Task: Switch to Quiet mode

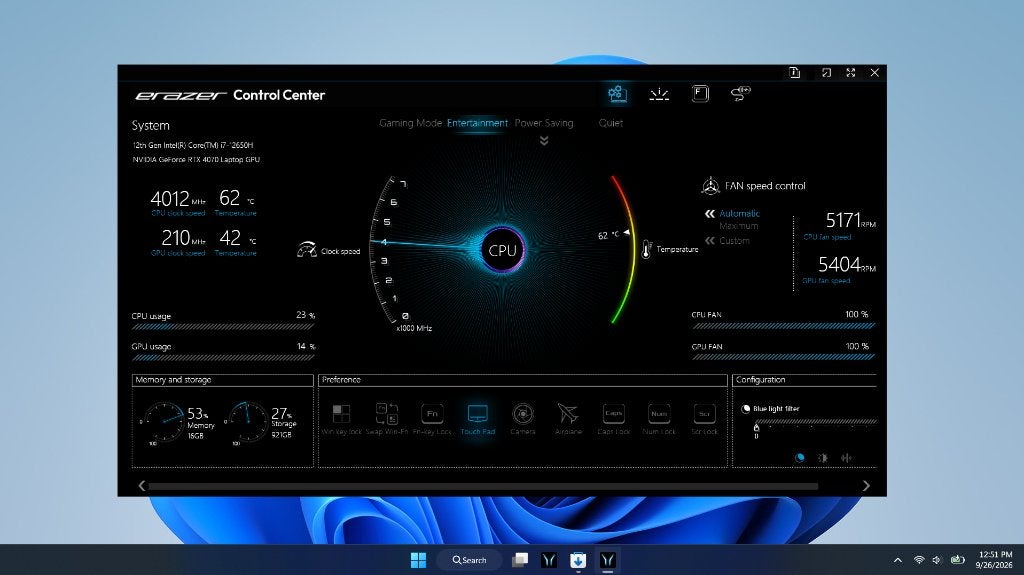Action: click(x=611, y=123)
